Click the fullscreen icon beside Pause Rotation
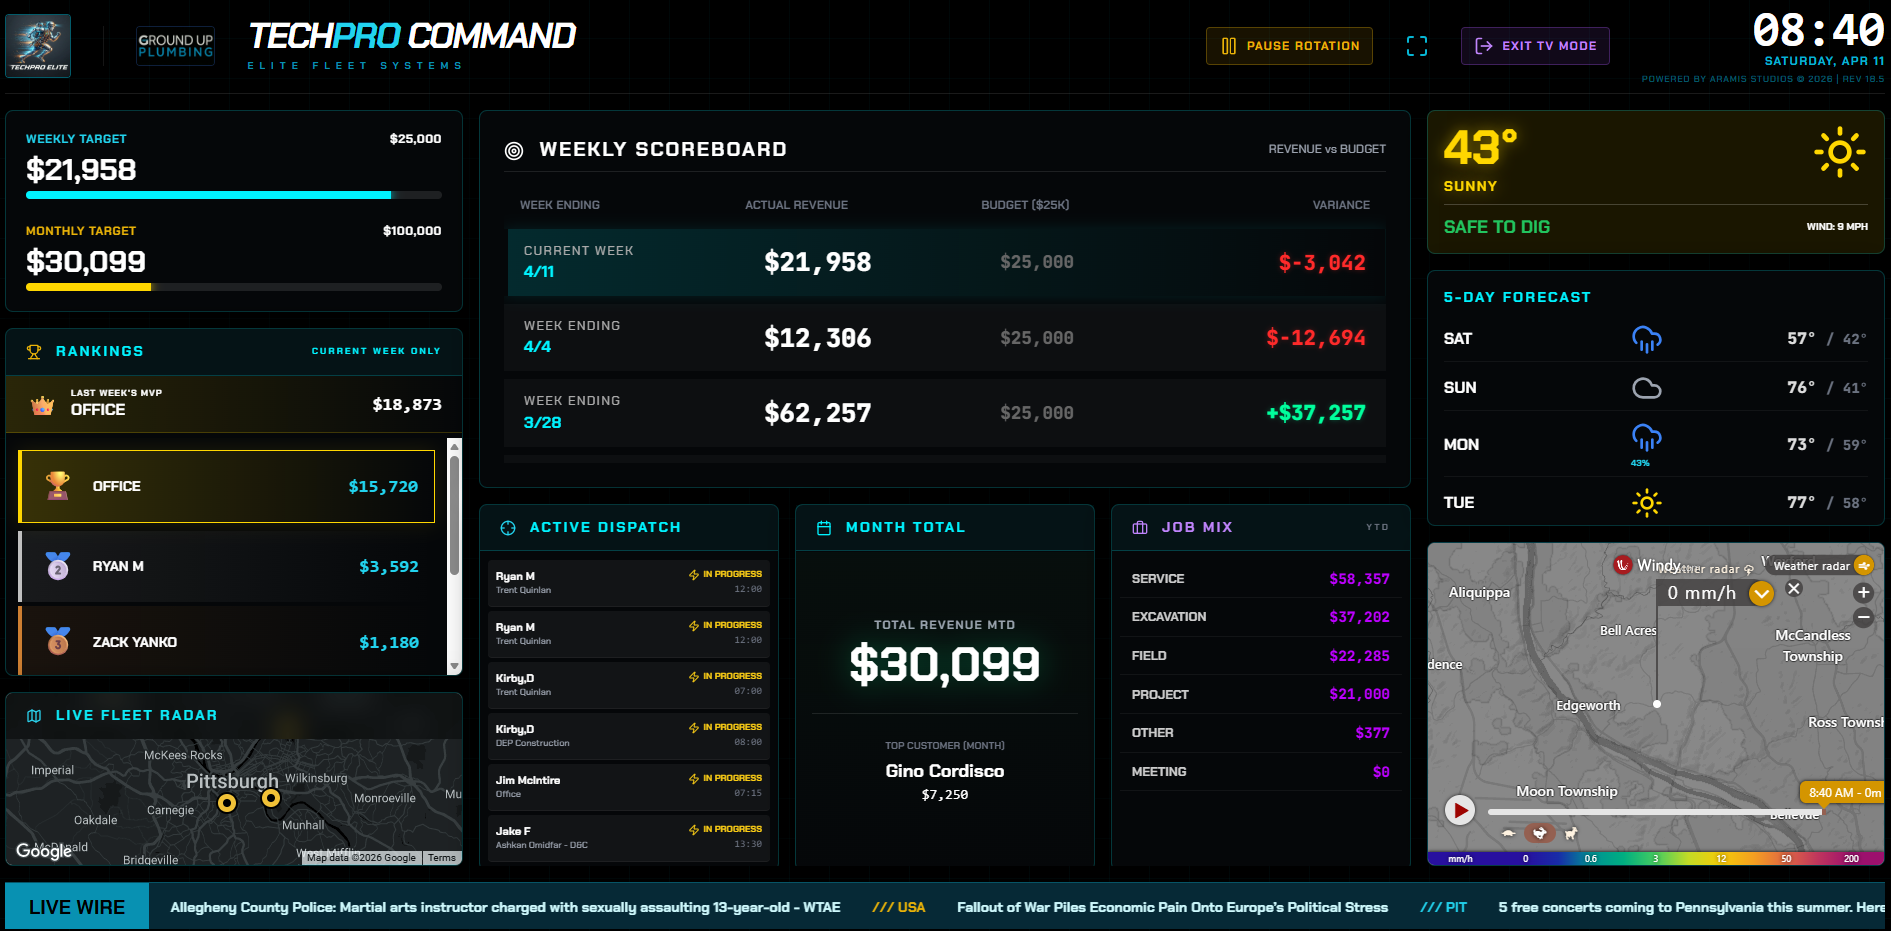The image size is (1891, 931). point(1417,45)
